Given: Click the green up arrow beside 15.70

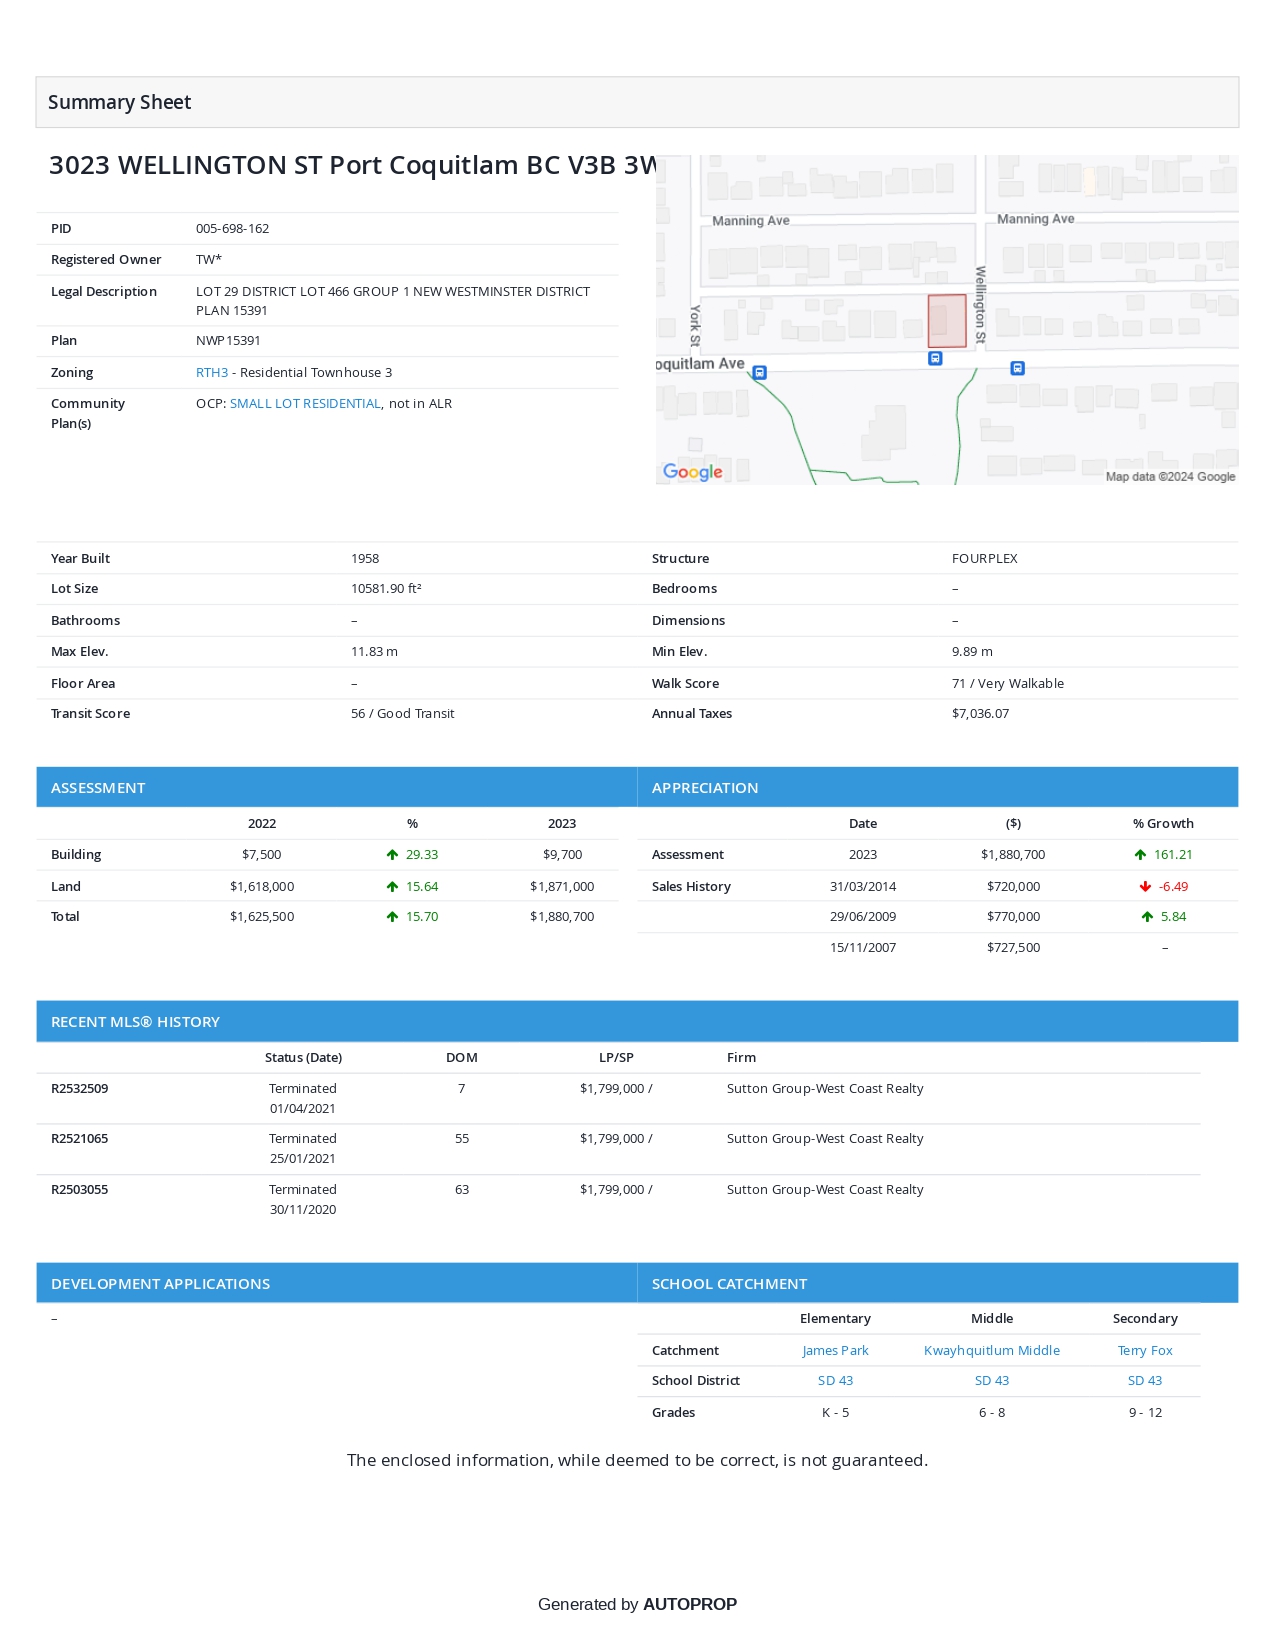Looking at the screenshot, I should (392, 917).
